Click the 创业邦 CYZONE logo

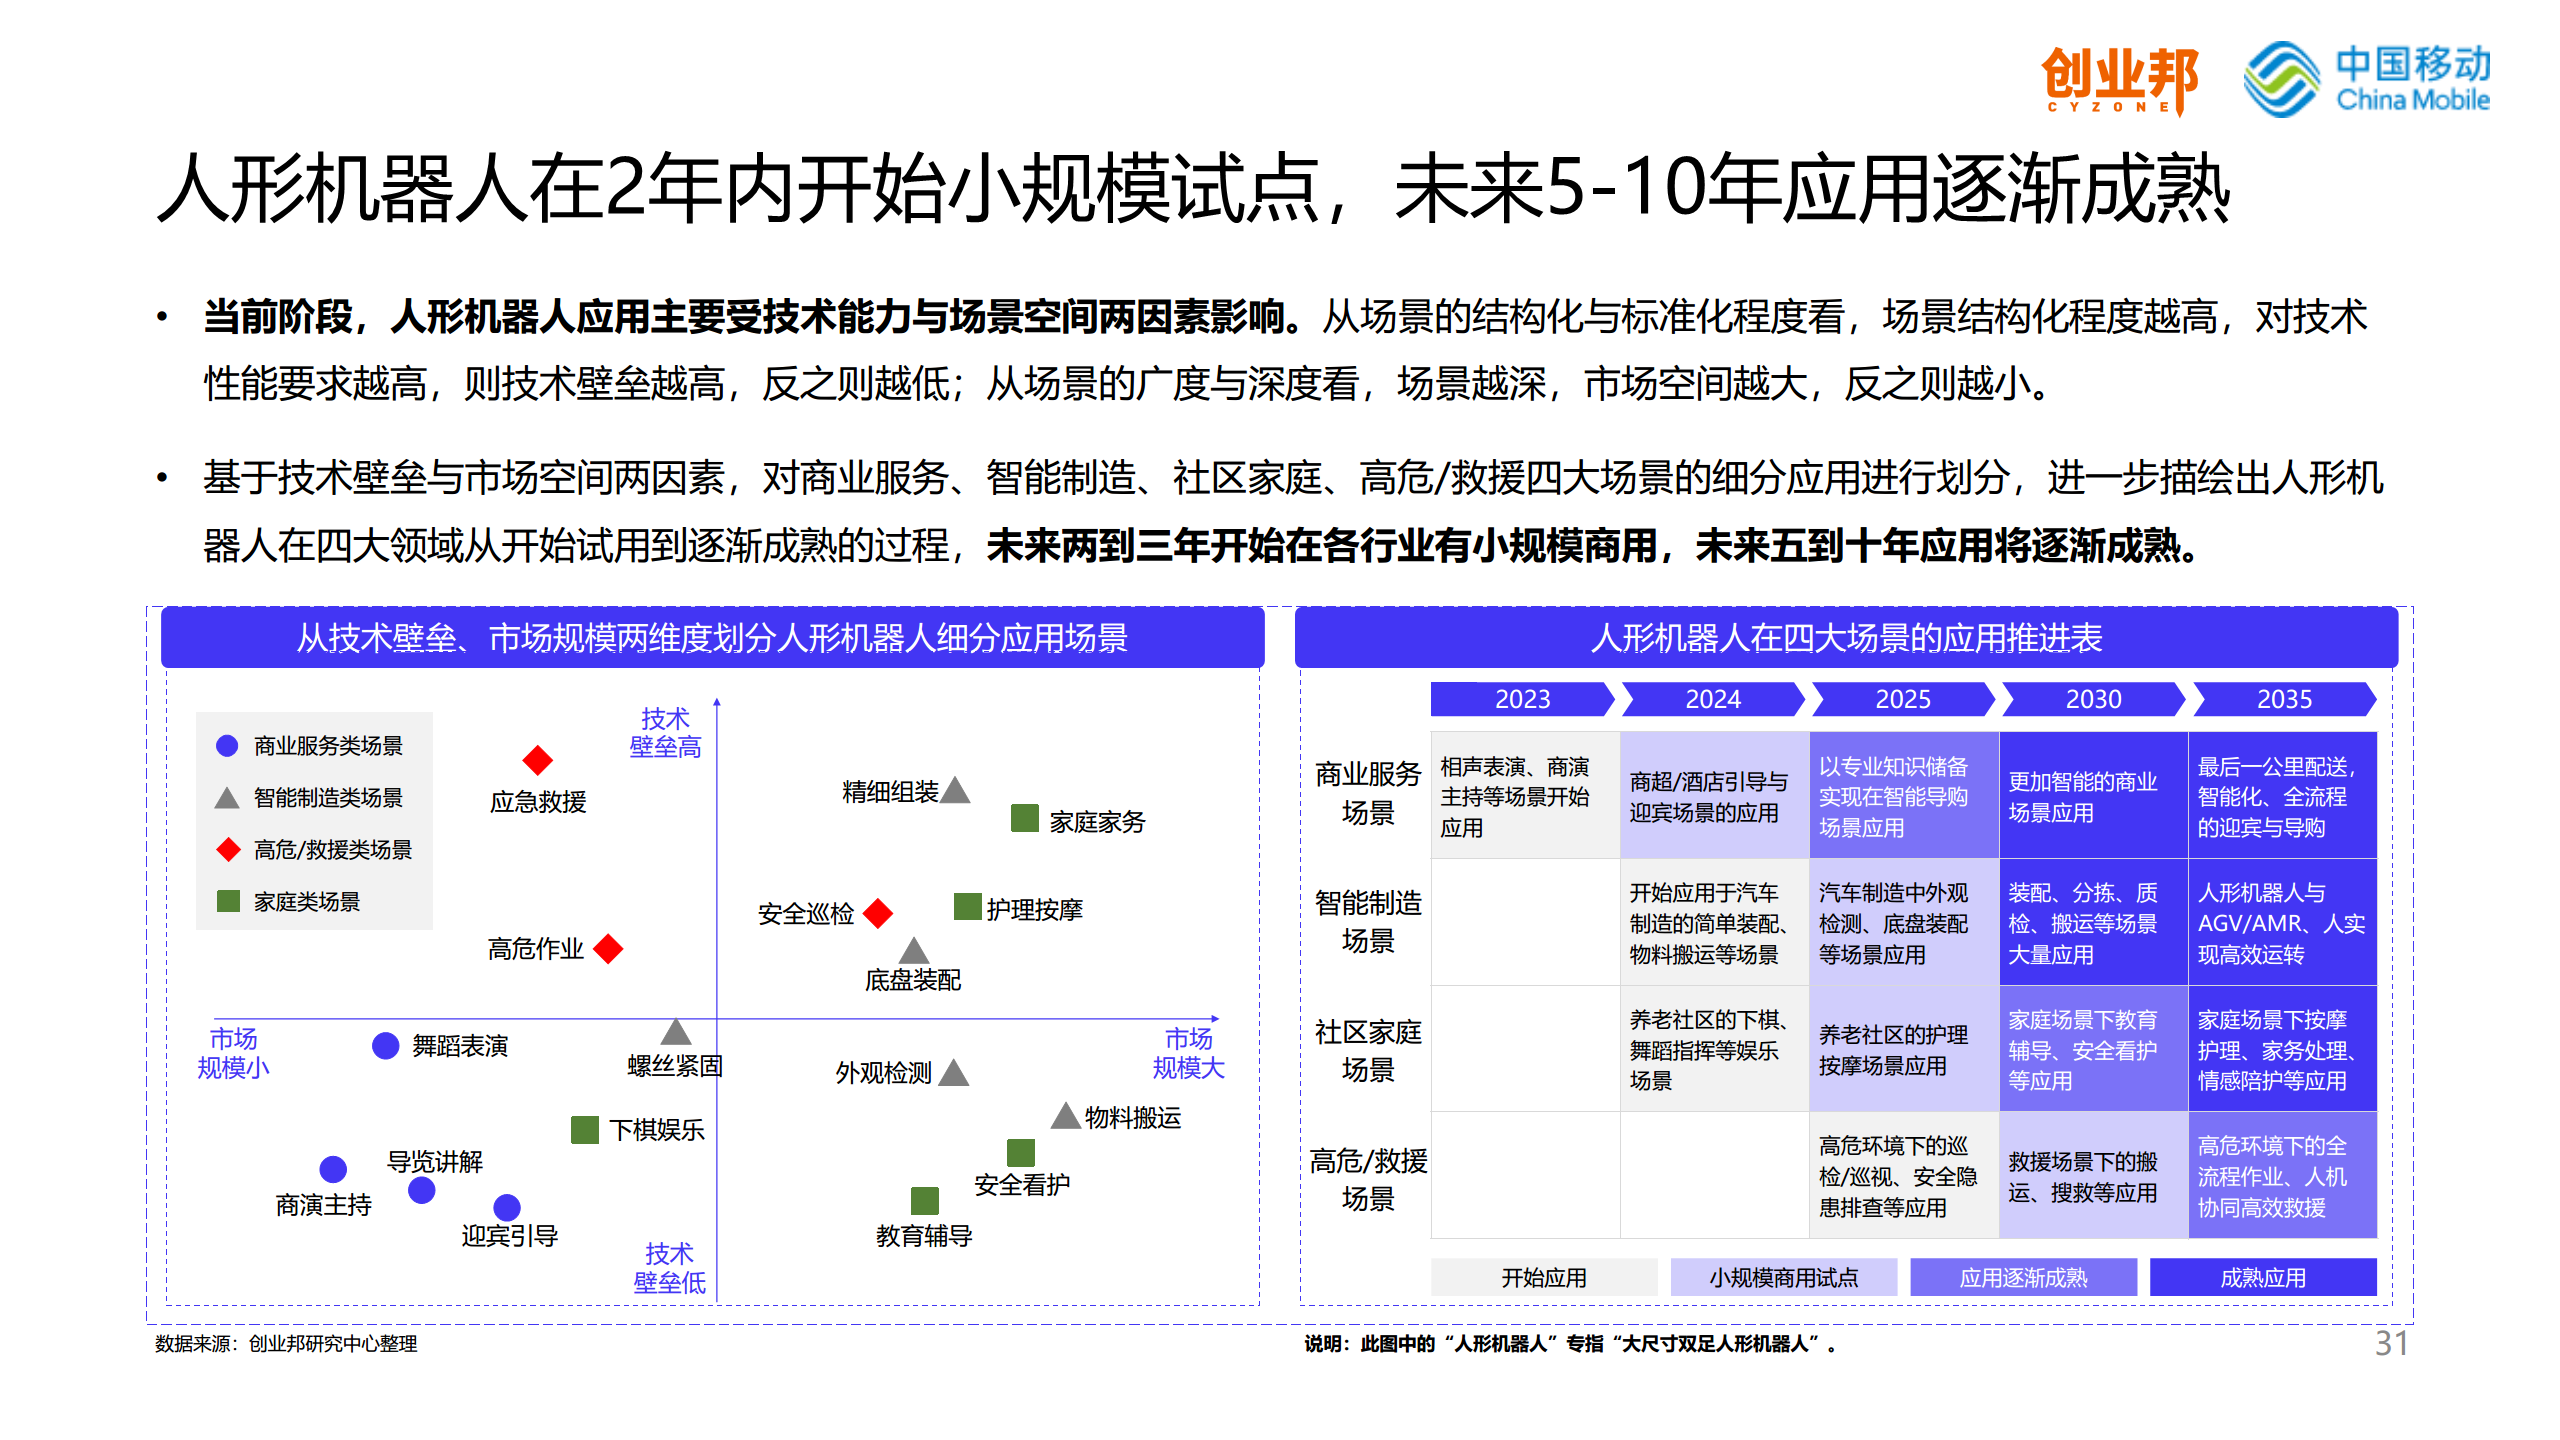pyautogui.click(x=2119, y=81)
